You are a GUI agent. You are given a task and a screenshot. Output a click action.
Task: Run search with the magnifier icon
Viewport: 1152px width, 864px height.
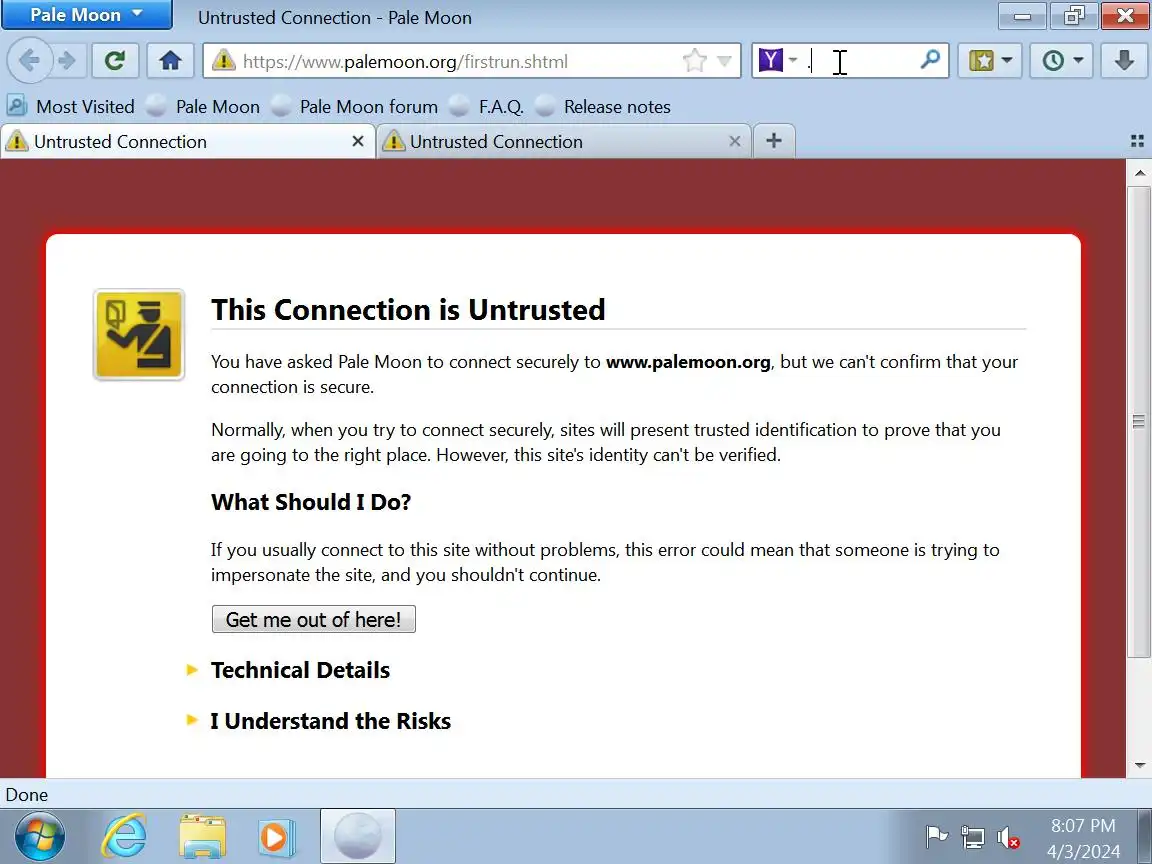(x=930, y=60)
